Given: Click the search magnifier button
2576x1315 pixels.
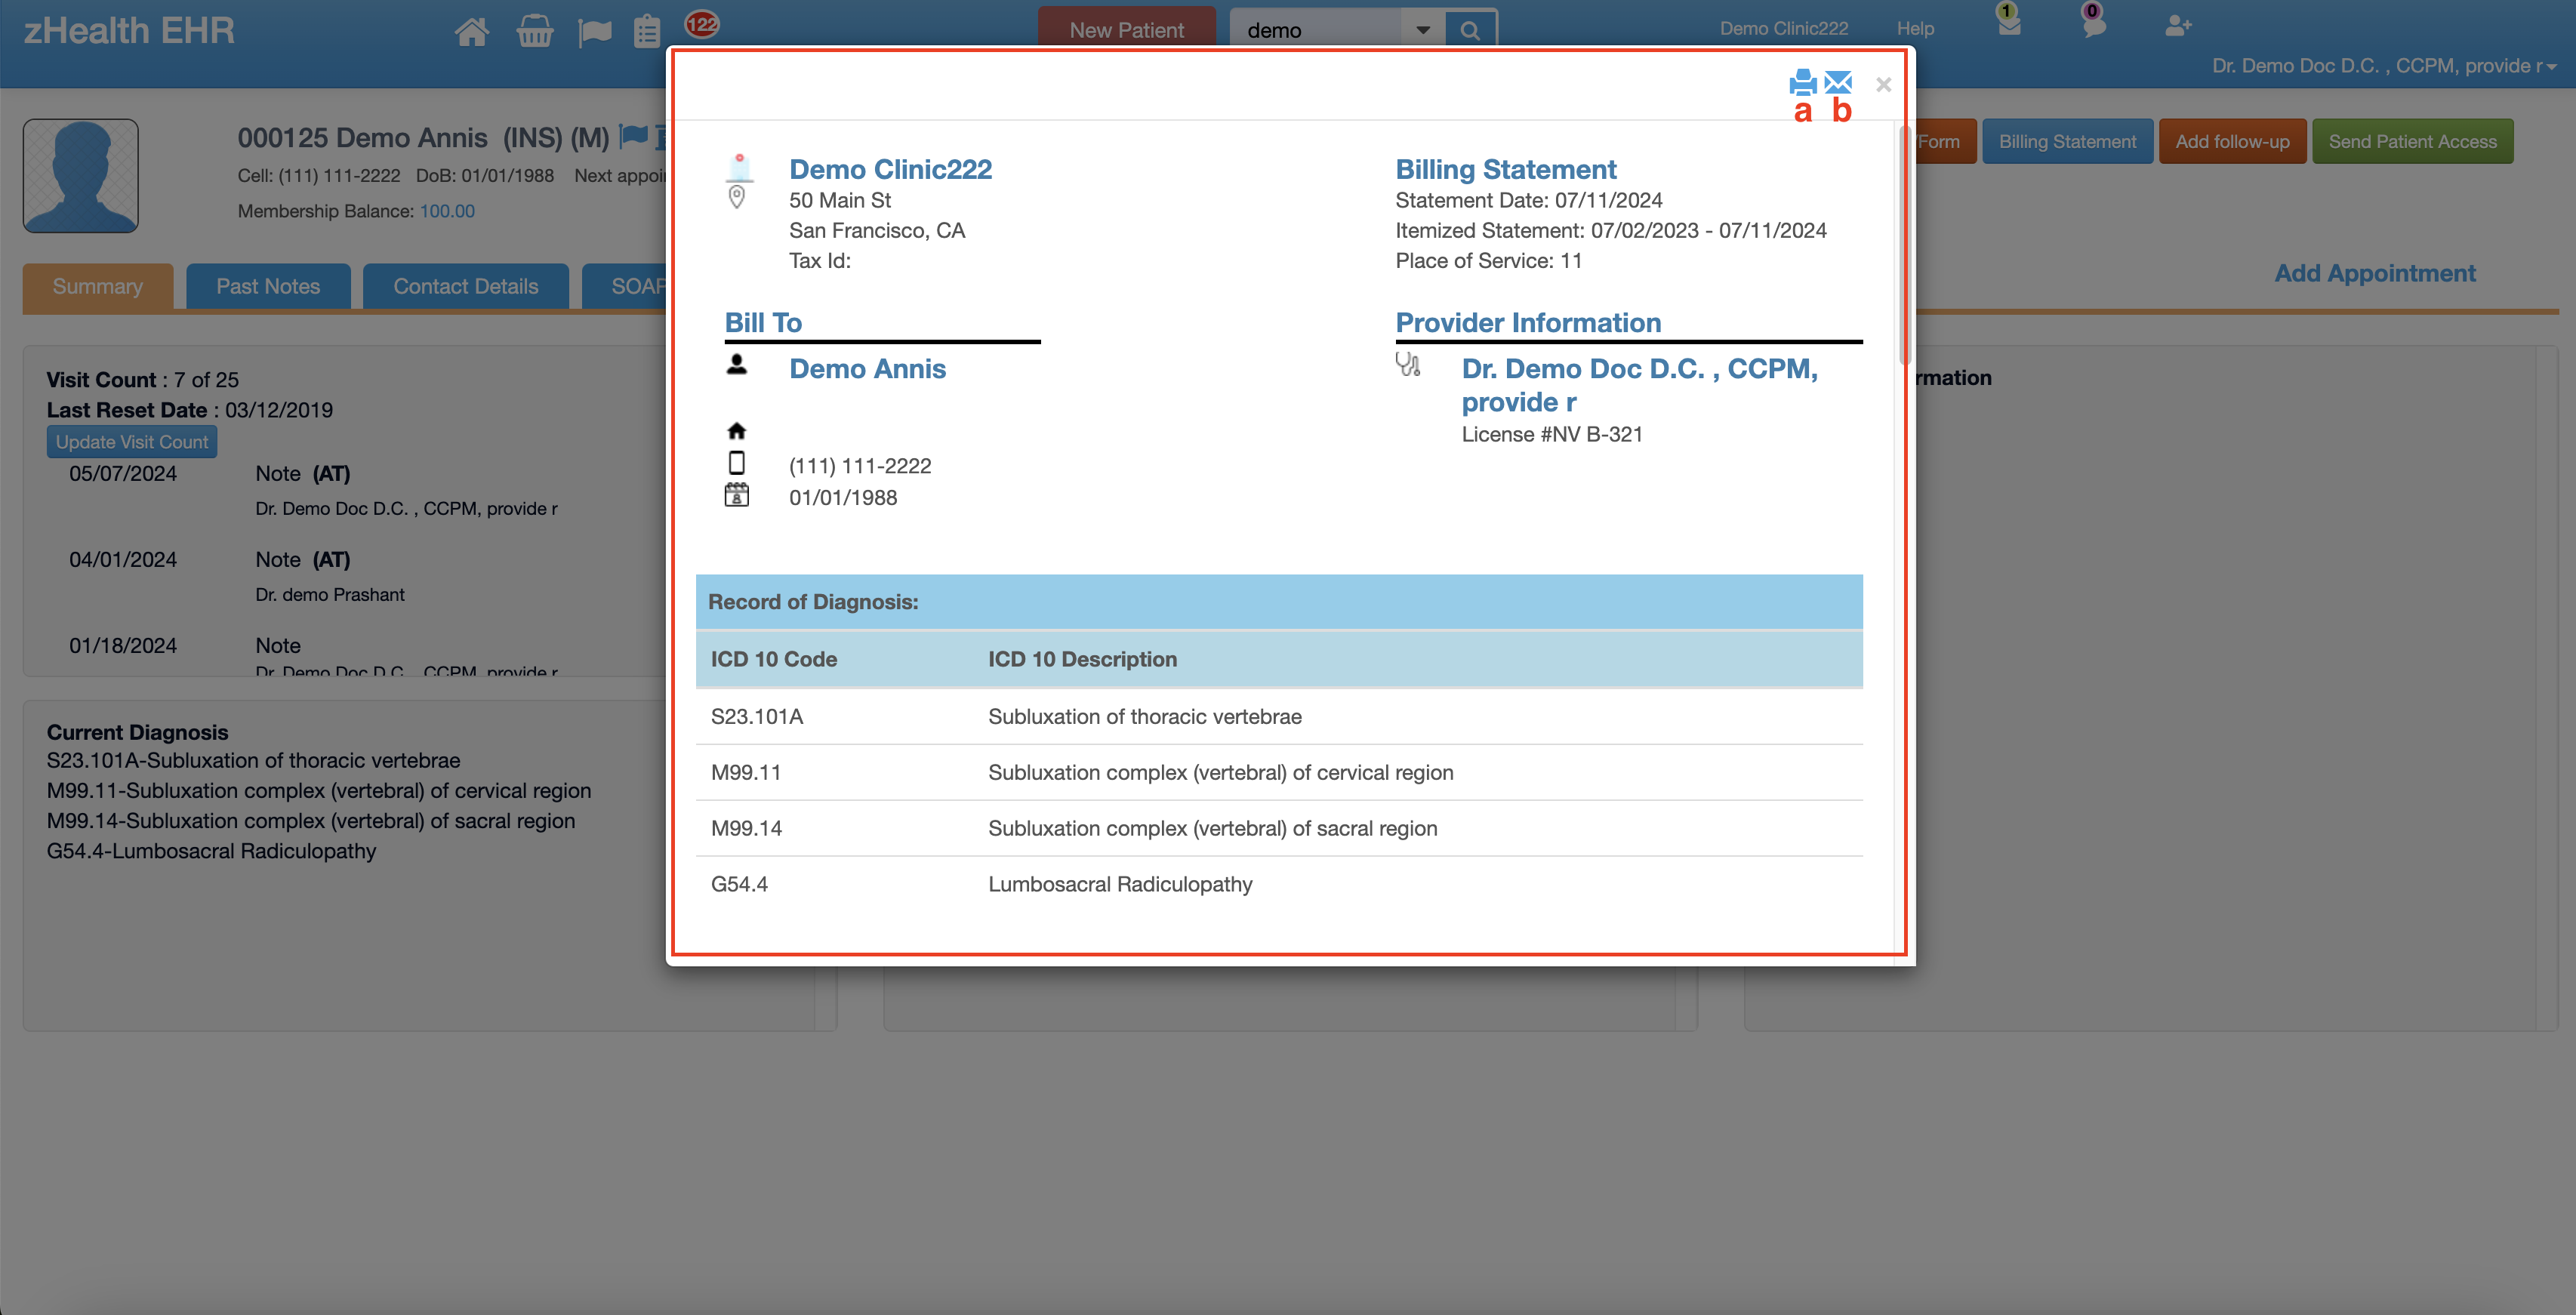Looking at the screenshot, I should coord(1469,30).
